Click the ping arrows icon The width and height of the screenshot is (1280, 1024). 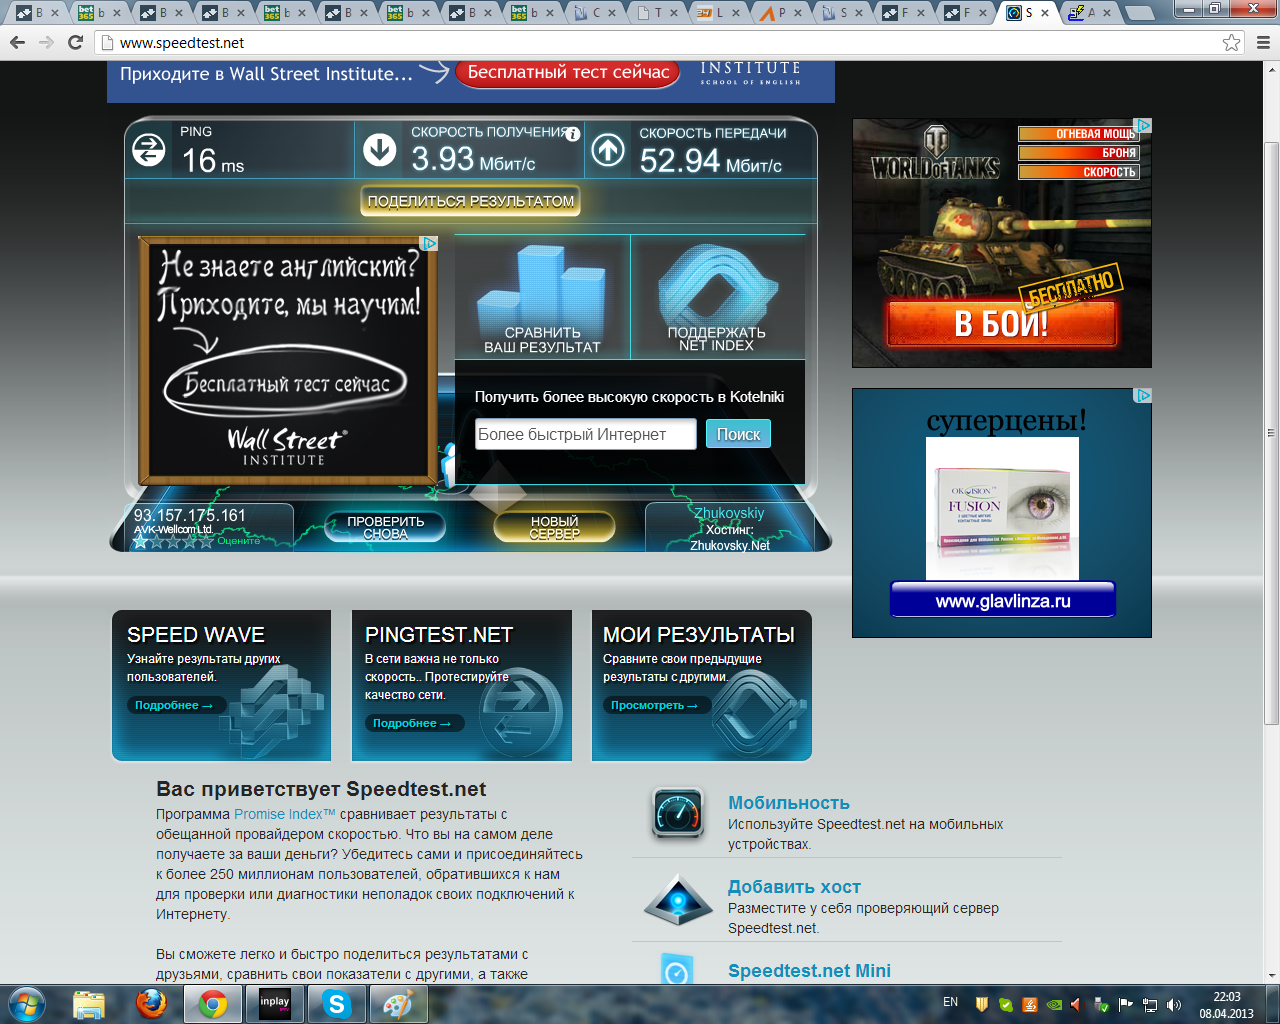(149, 151)
